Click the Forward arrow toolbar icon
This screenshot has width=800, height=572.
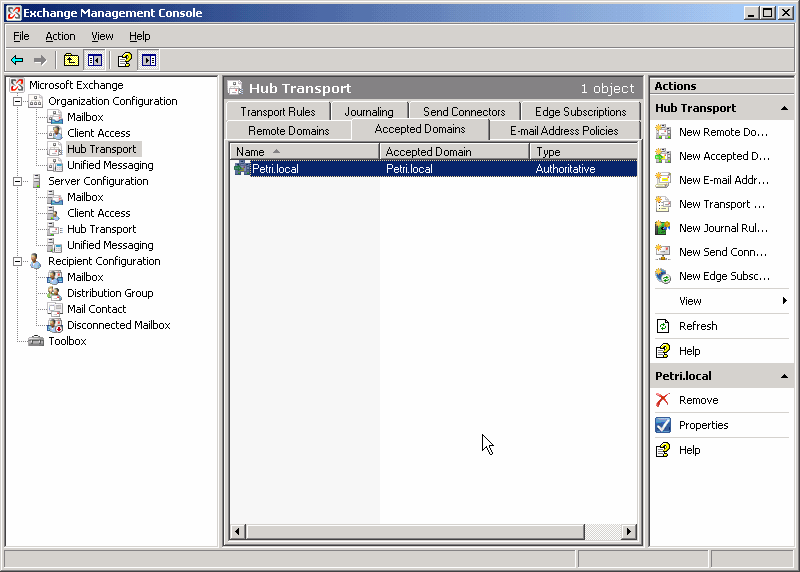[40, 60]
